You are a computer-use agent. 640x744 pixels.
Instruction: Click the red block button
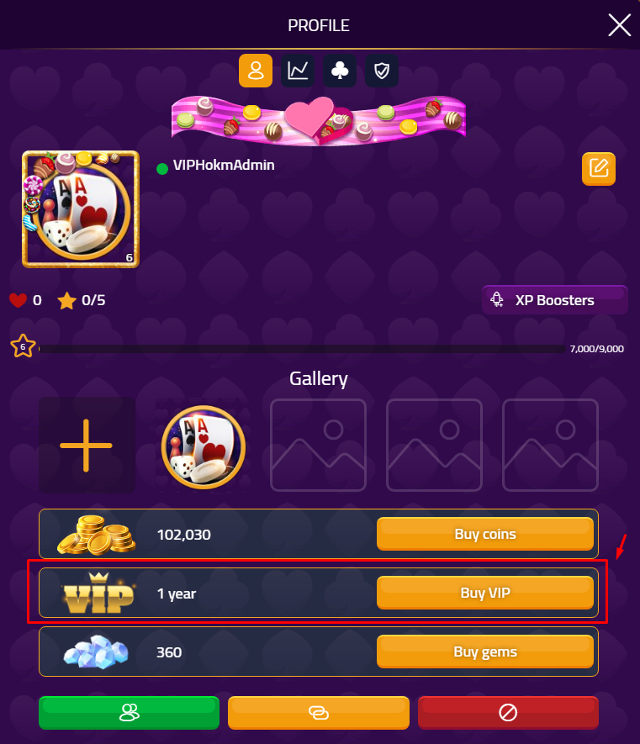click(508, 713)
